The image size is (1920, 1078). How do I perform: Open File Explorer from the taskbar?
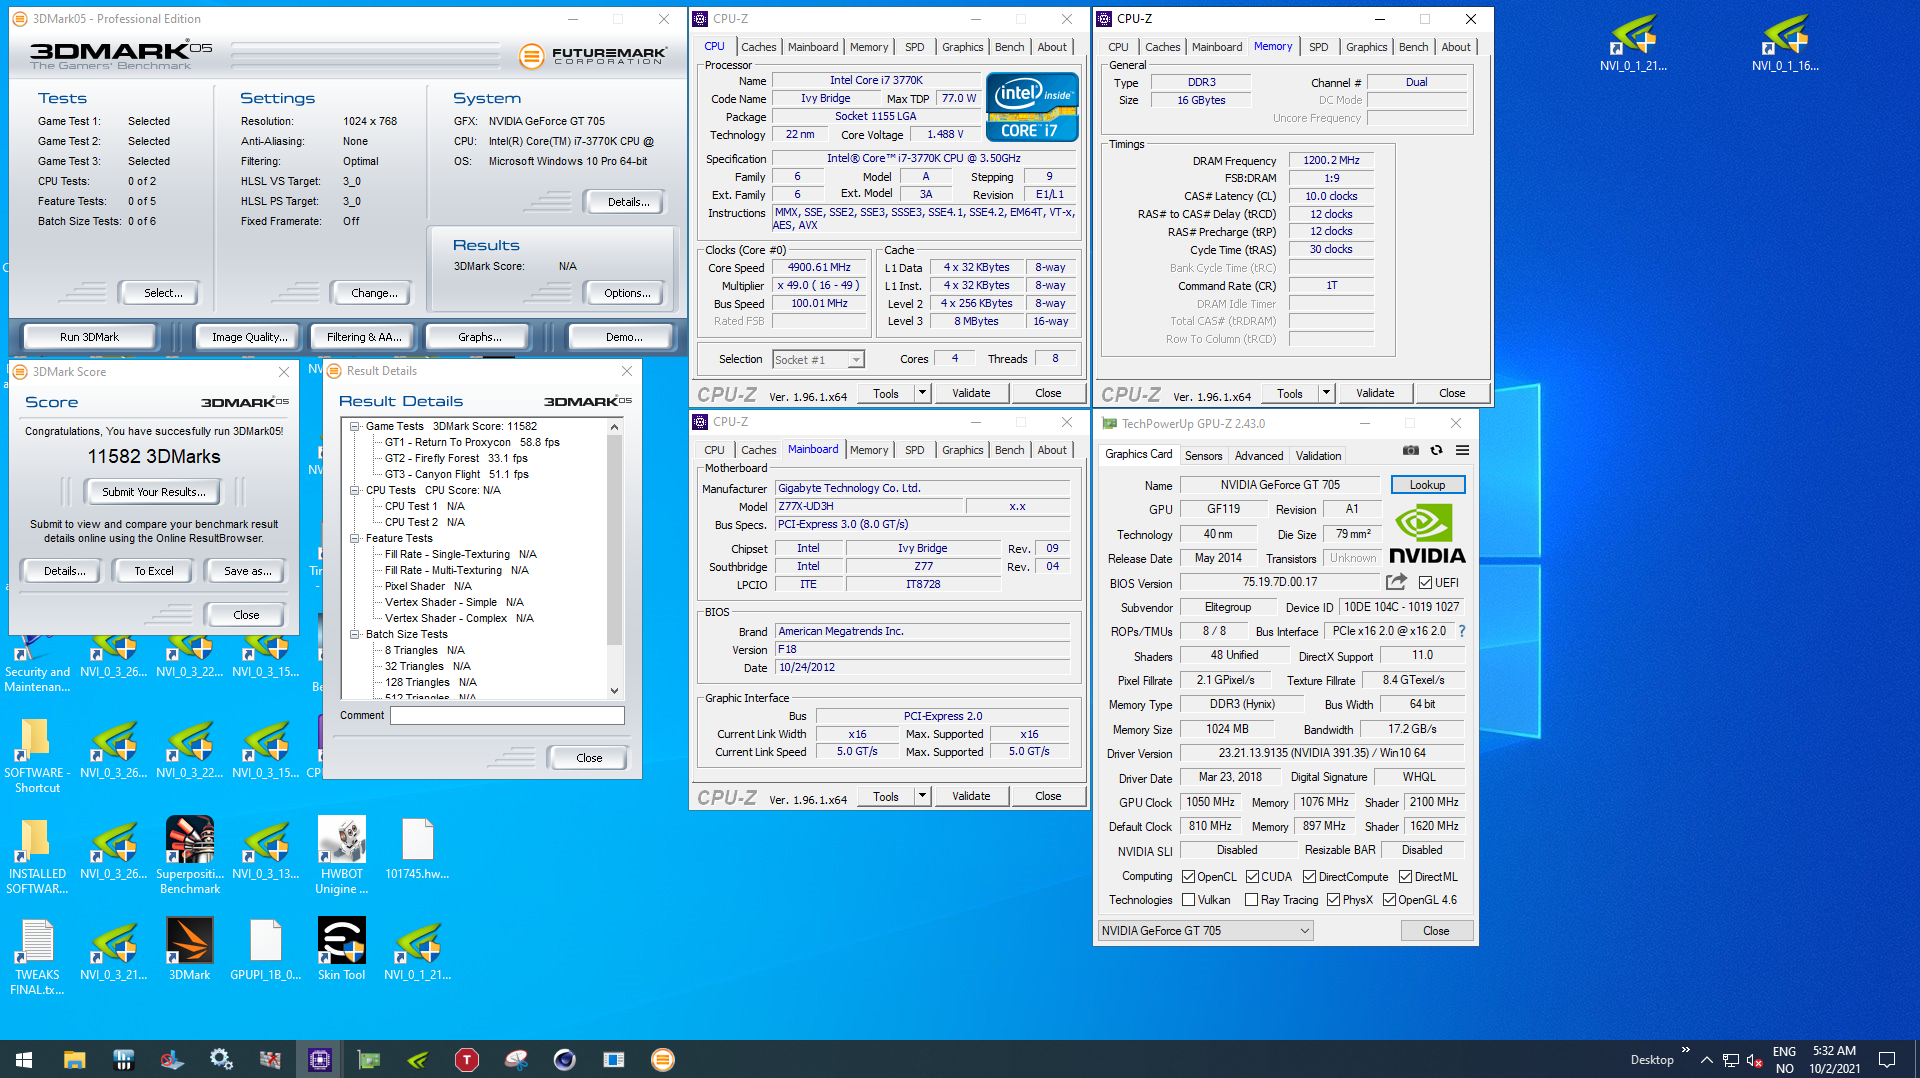(75, 1059)
